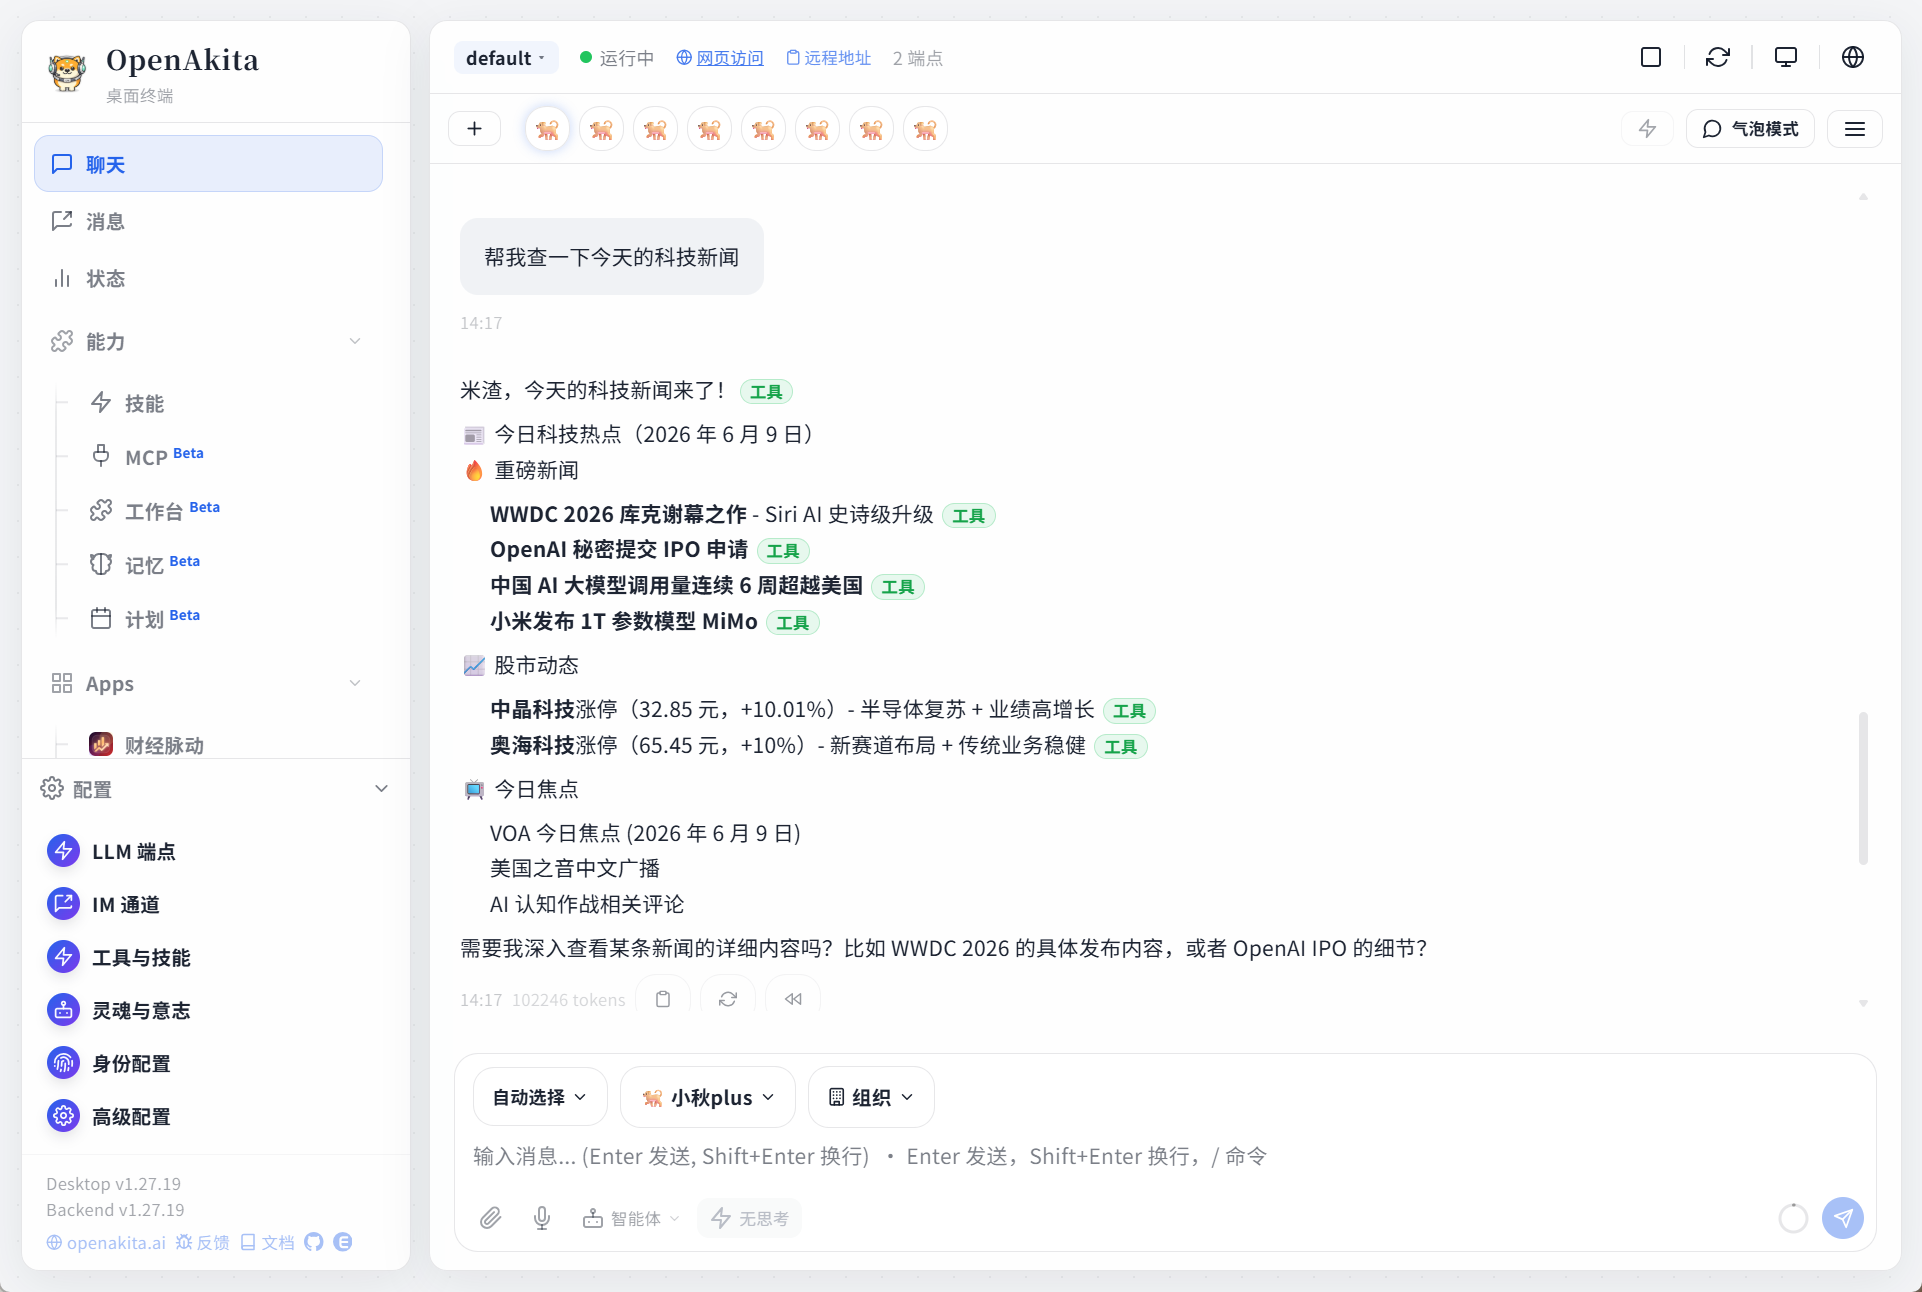Toggle the 无思考 thinking mode
Image resolution: width=1922 pixels, height=1292 pixels.
(749, 1218)
